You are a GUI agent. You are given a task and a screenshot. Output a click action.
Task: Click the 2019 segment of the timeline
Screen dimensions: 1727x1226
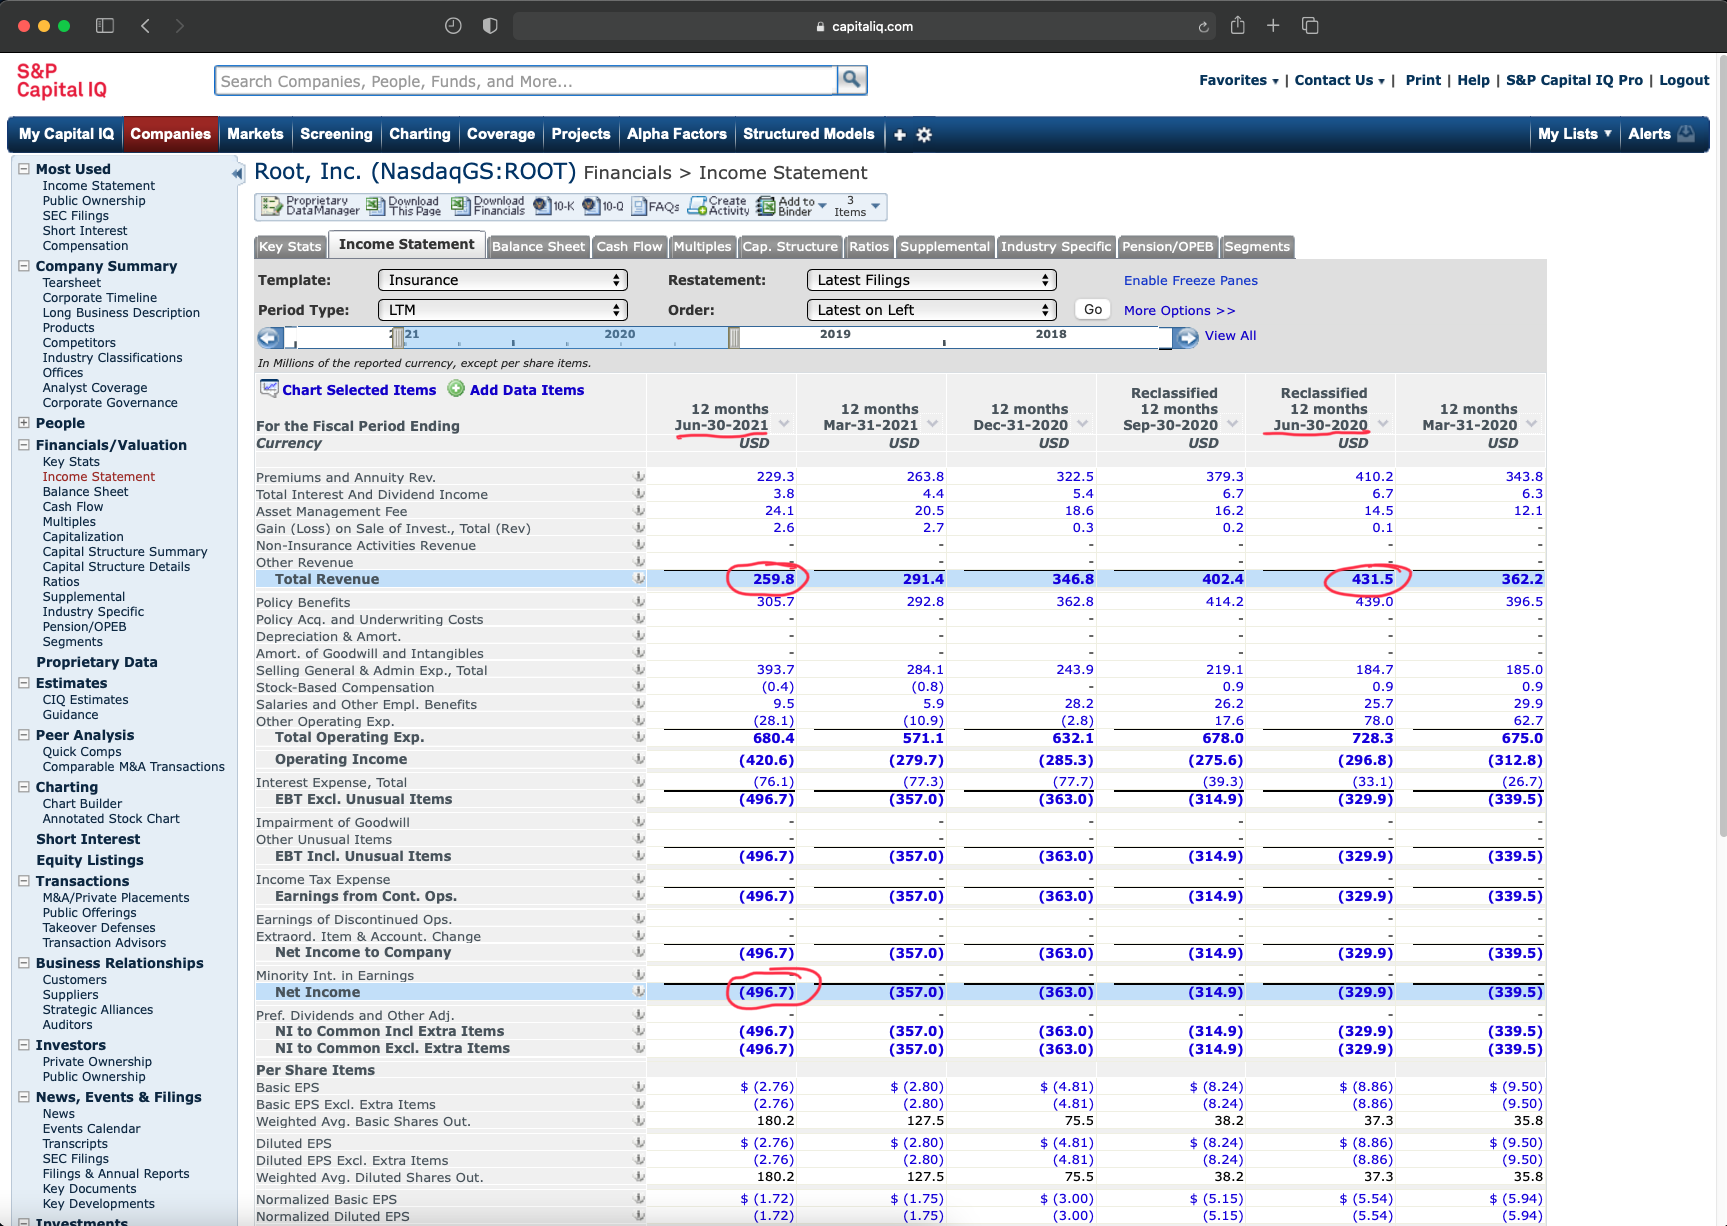click(835, 337)
